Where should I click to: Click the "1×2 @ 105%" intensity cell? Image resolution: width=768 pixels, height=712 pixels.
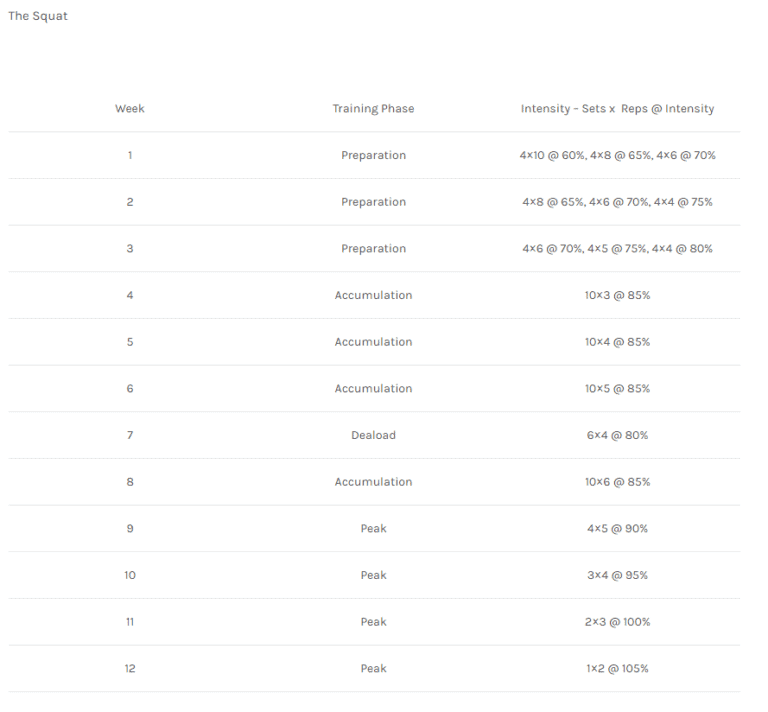pyautogui.click(x=617, y=669)
